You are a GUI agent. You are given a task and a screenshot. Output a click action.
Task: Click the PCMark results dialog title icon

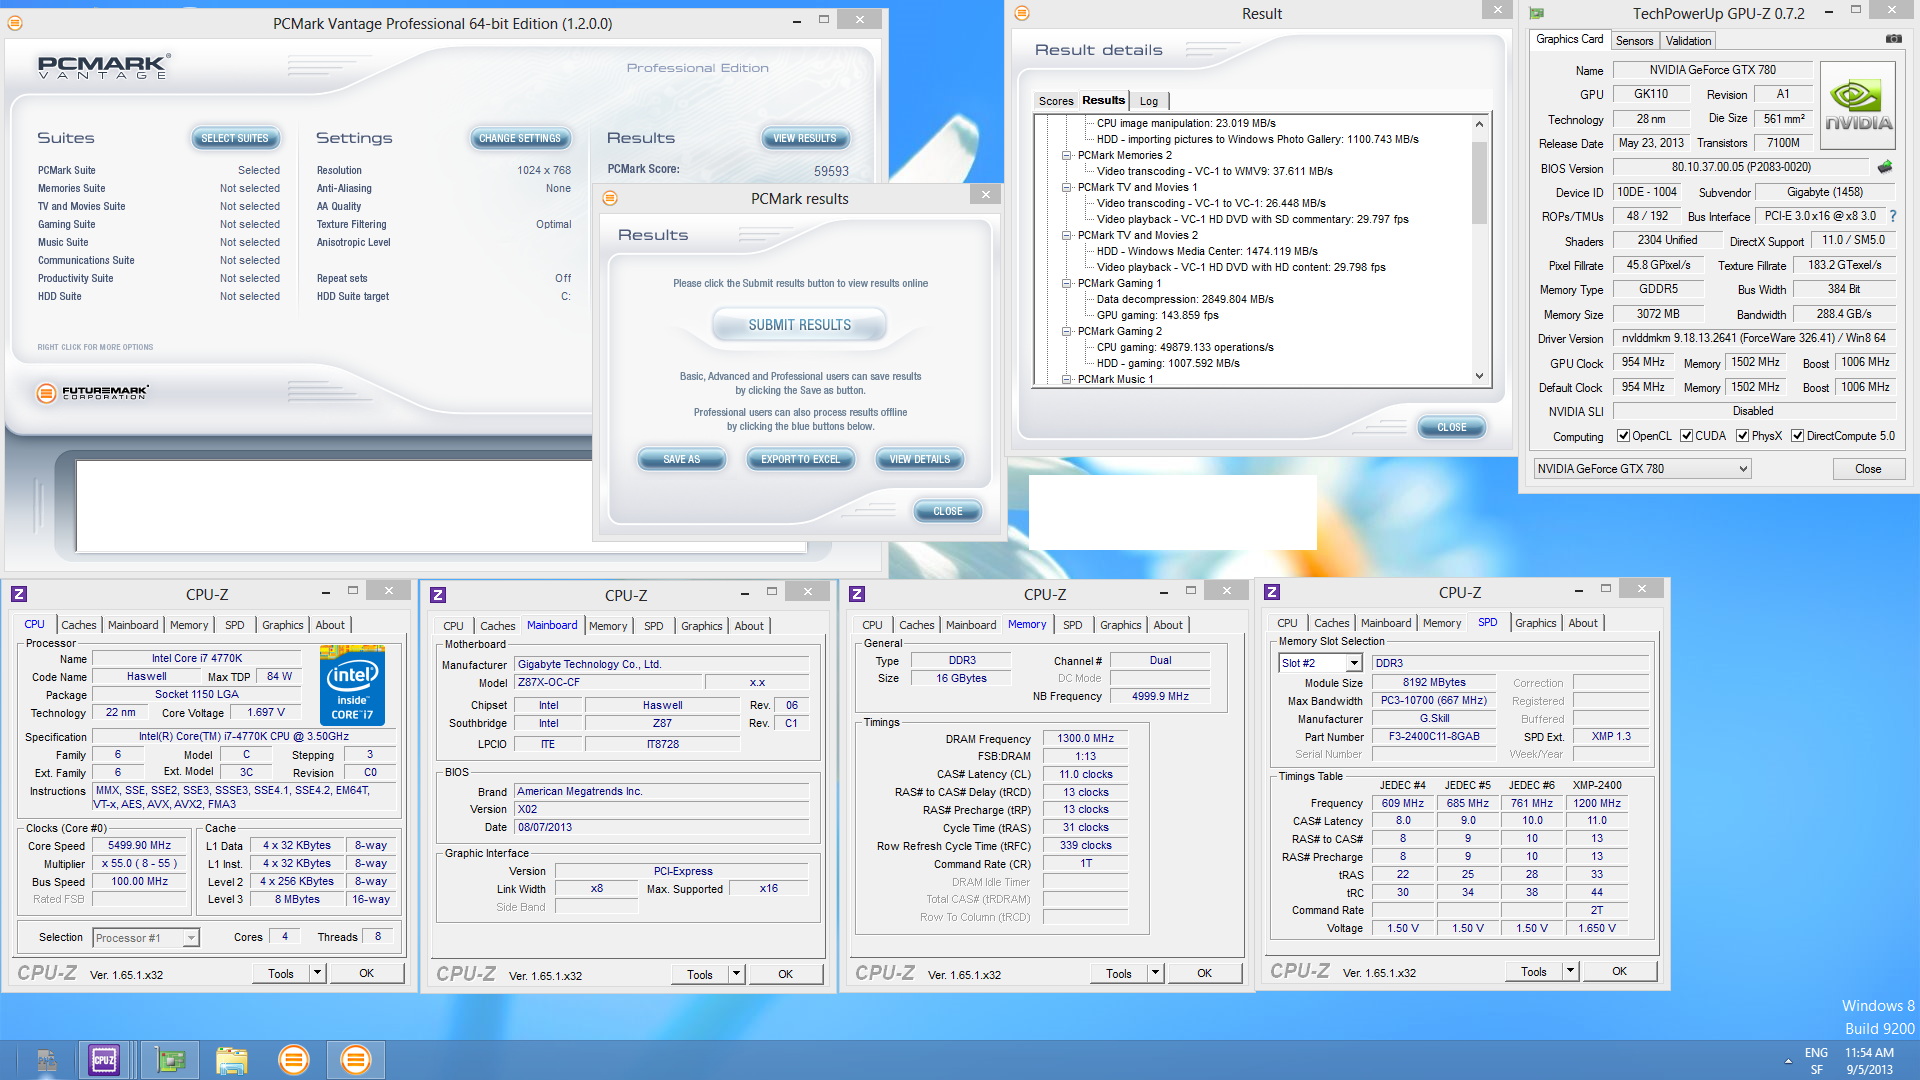[x=610, y=198]
